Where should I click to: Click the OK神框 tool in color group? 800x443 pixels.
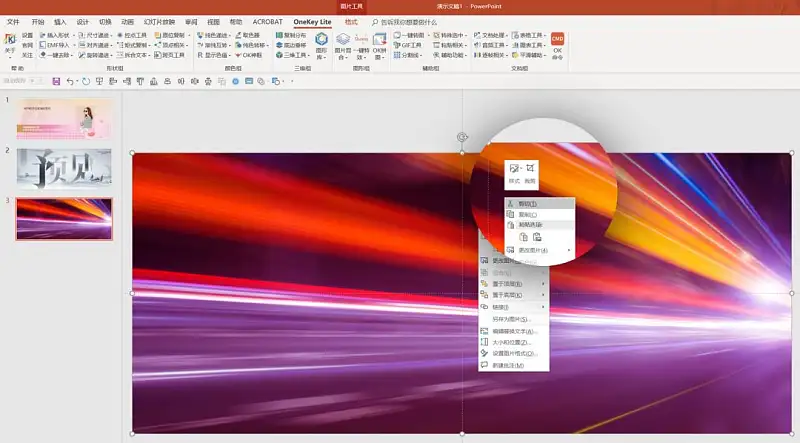click(x=248, y=55)
